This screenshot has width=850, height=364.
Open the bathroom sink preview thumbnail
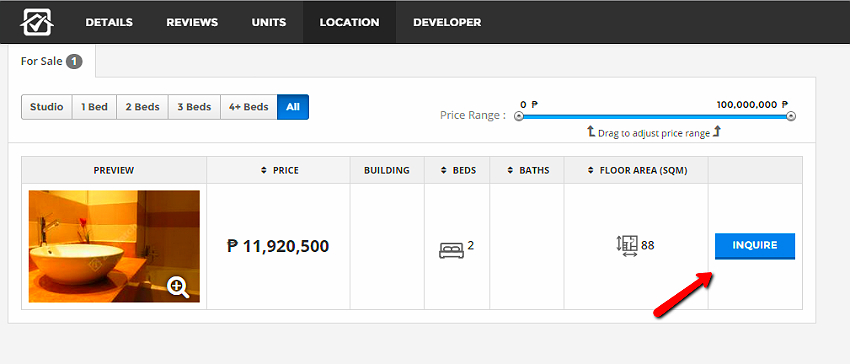114,246
